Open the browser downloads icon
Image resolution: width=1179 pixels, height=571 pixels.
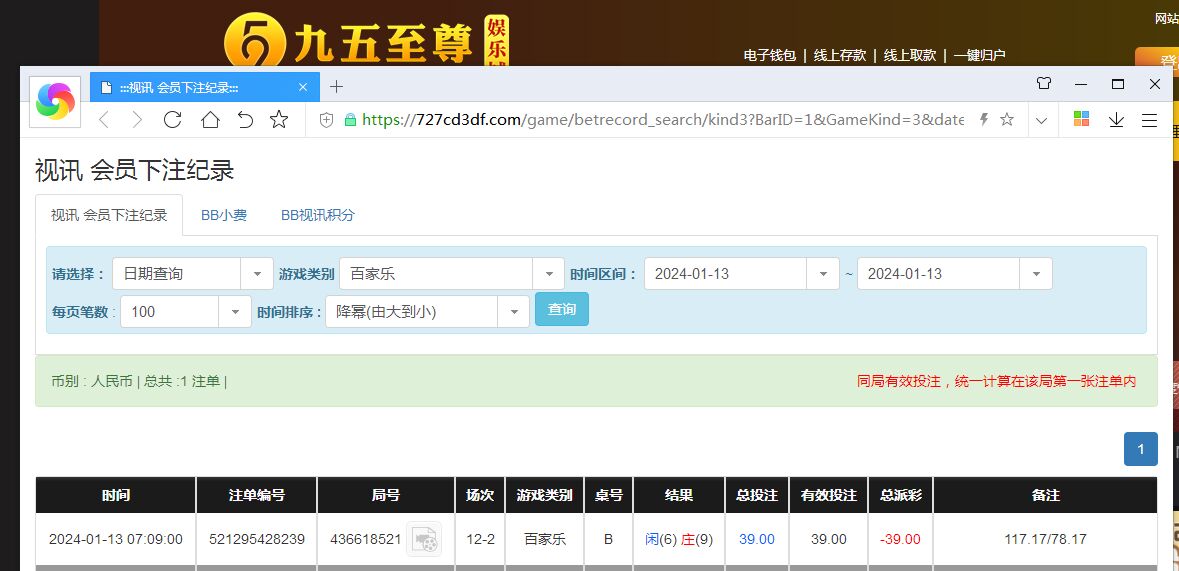point(1117,120)
